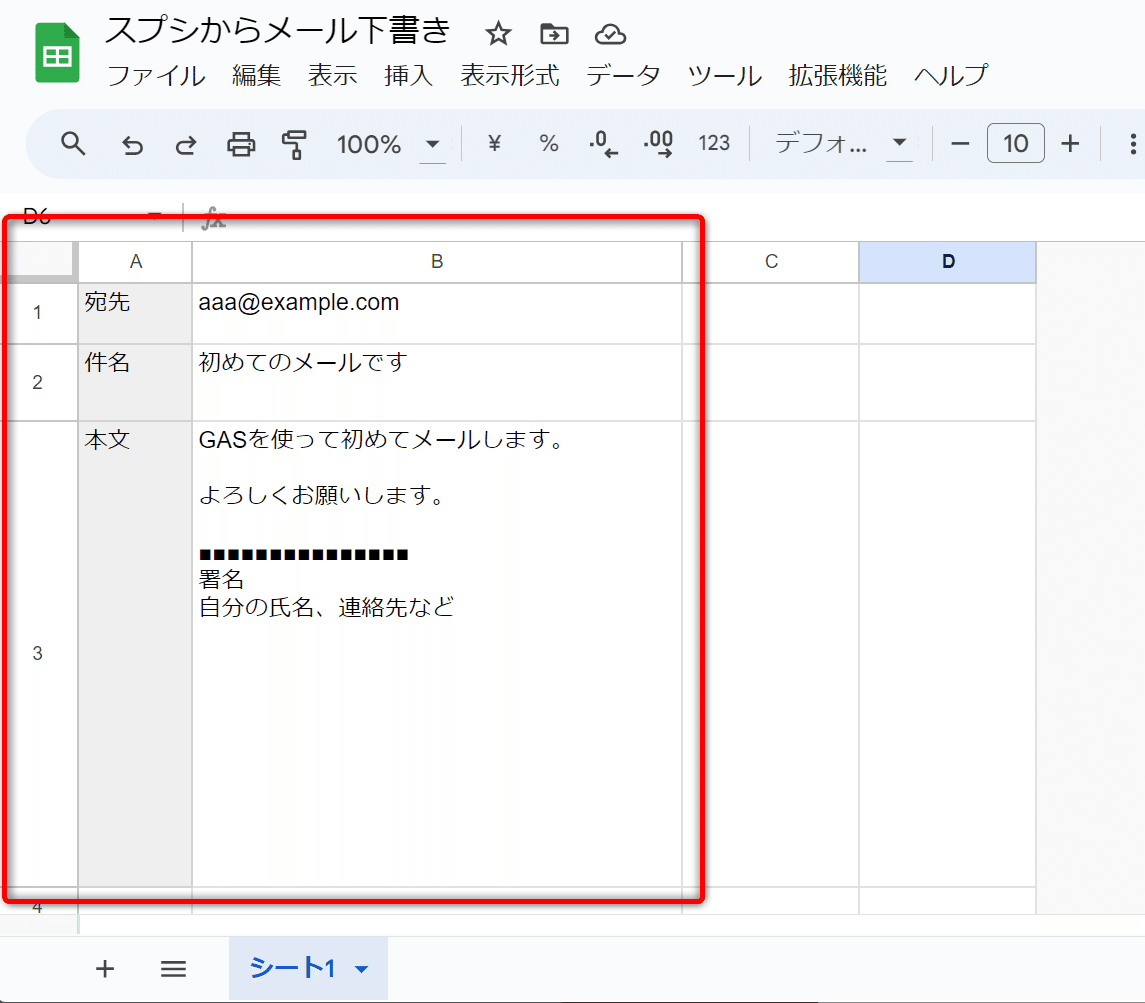
Task: Open the 123 number formats menu
Action: pyautogui.click(x=713, y=143)
